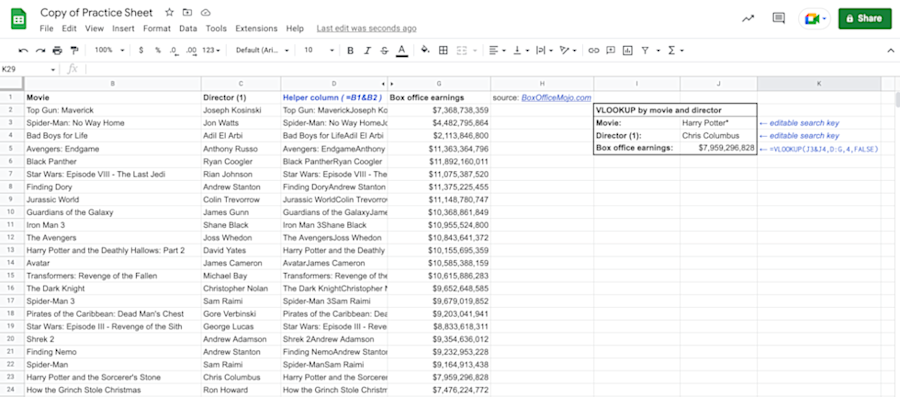Click the Share button

pyautogui.click(x=864, y=18)
